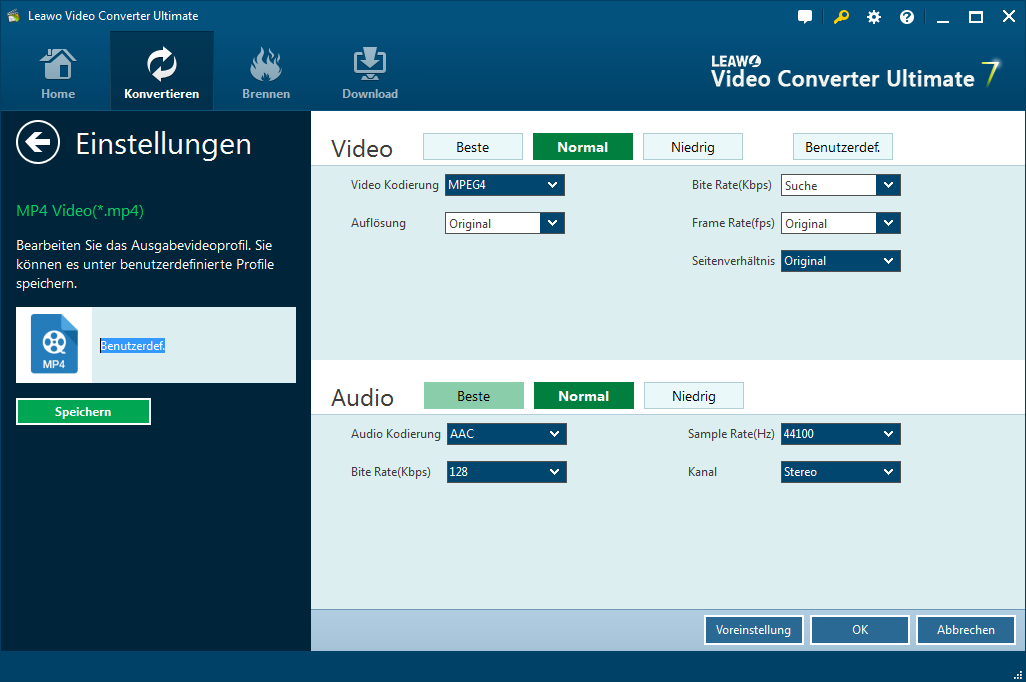Select Niedrig video quality preset
The width and height of the screenshot is (1026, 682).
[693, 147]
